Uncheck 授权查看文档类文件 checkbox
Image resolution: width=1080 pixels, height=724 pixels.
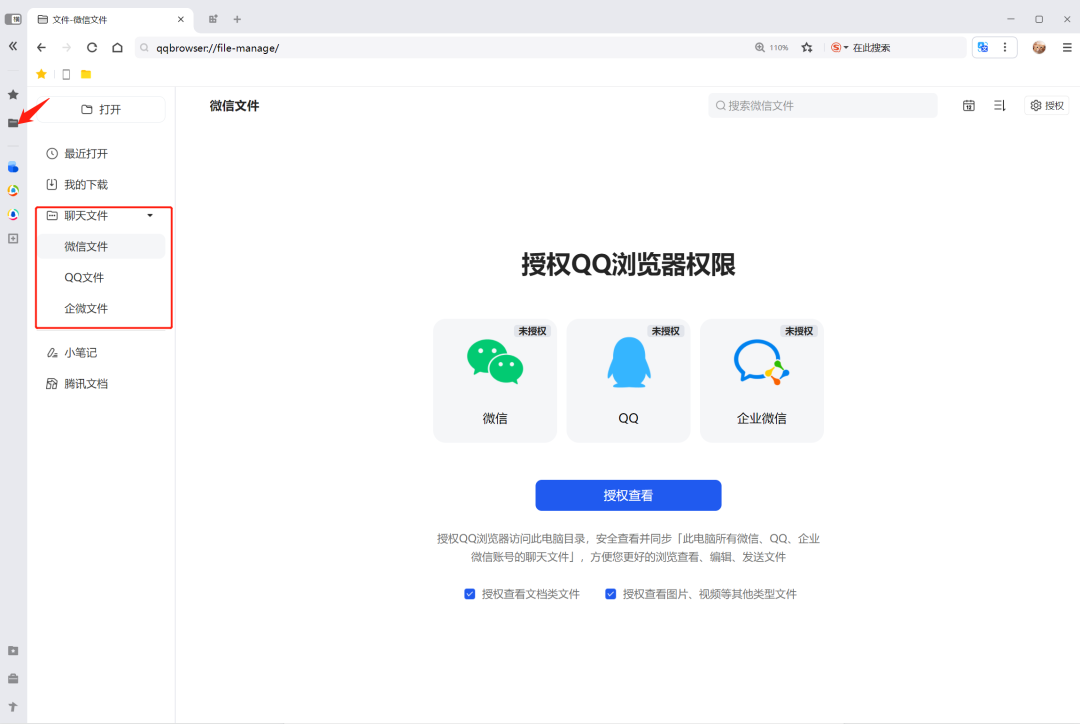click(469, 594)
